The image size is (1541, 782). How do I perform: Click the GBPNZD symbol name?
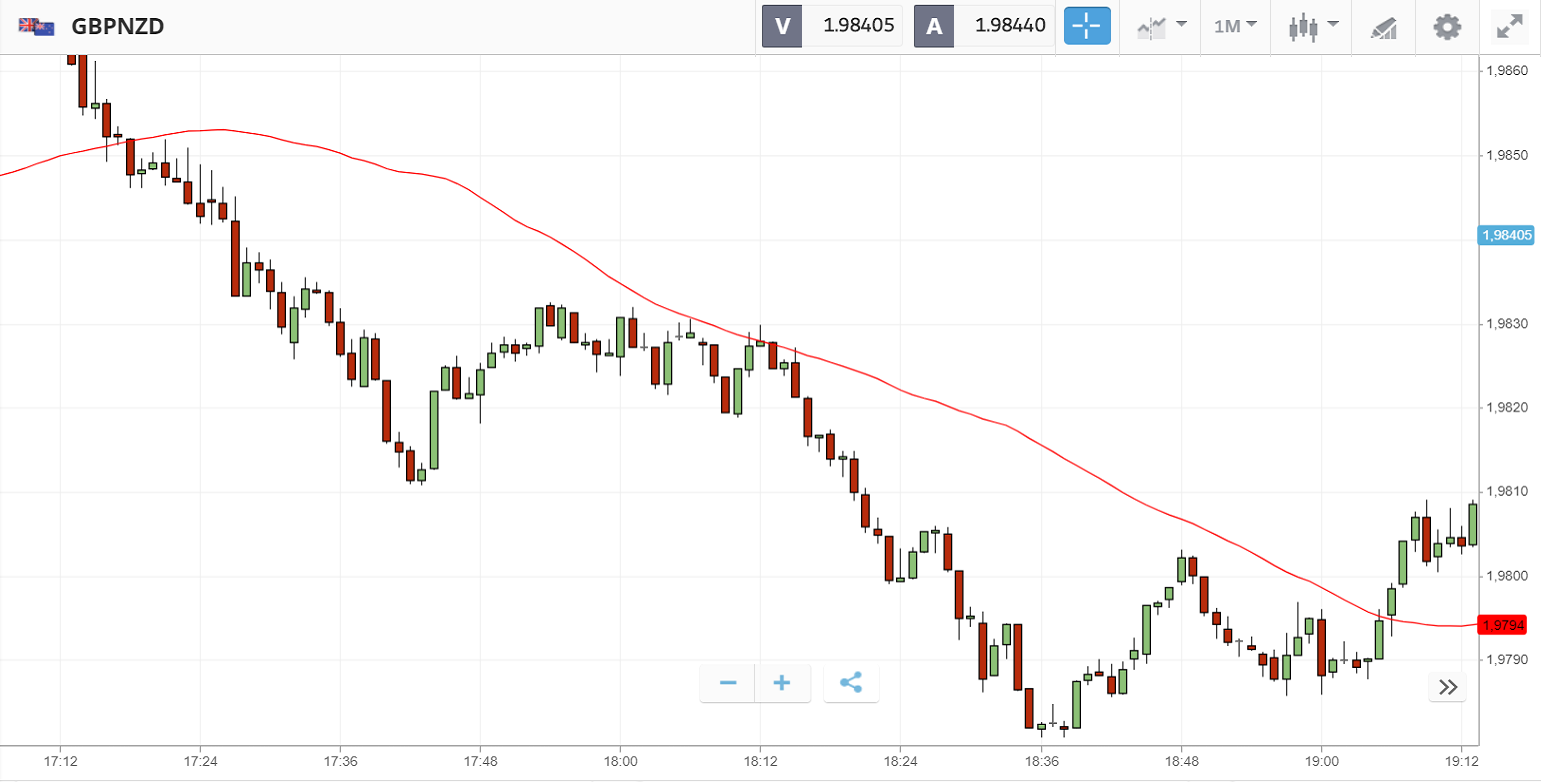click(118, 26)
